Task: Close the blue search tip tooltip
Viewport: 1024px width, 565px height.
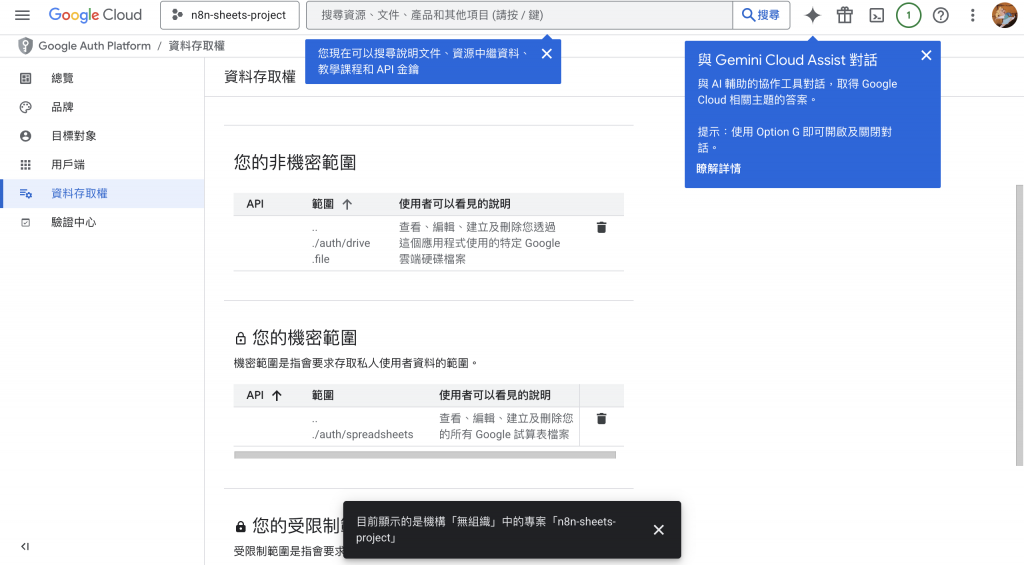Action: (x=547, y=54)
